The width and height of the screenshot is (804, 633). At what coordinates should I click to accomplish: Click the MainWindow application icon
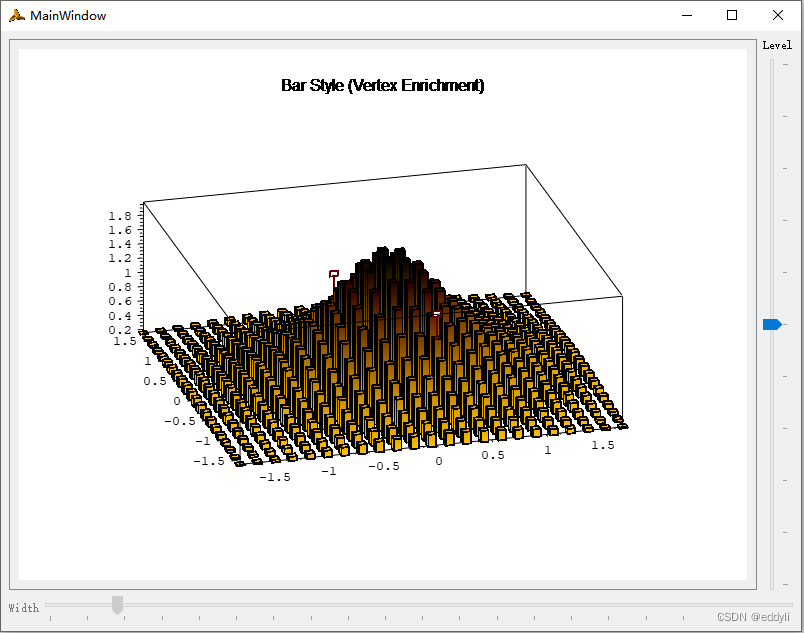16,15
